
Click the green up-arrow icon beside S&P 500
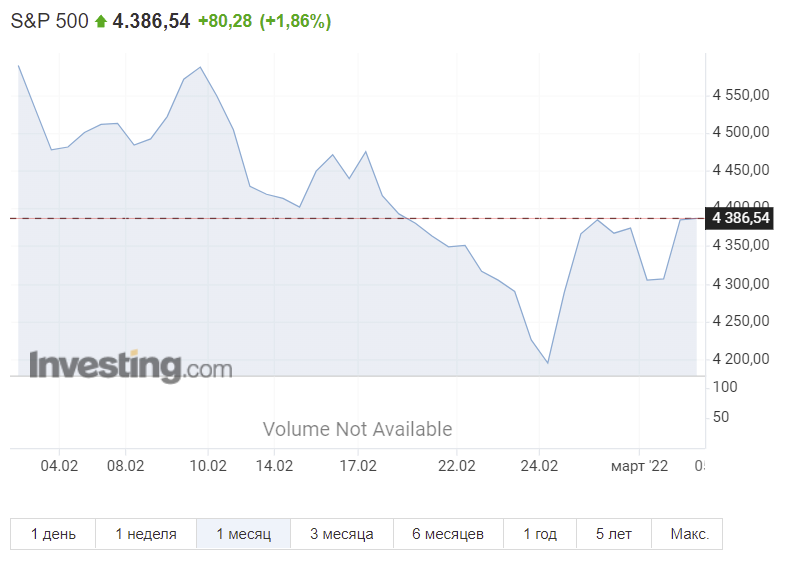101,22
